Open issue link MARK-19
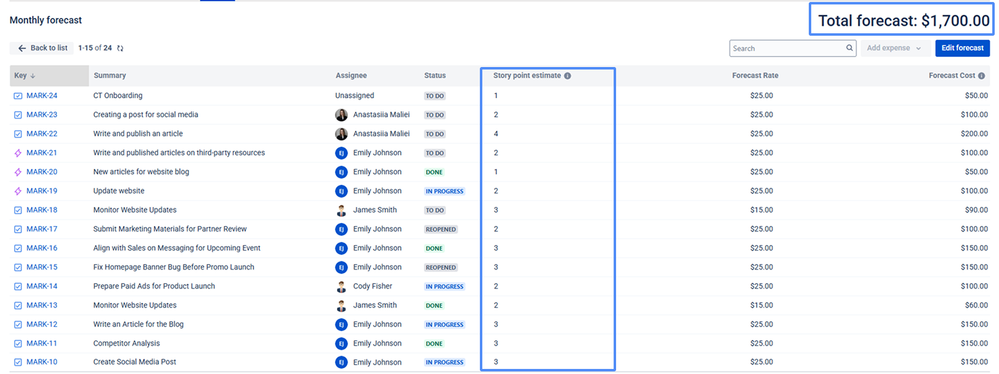Viewport: 999px width, 374px height. click(x=42, y=191)
